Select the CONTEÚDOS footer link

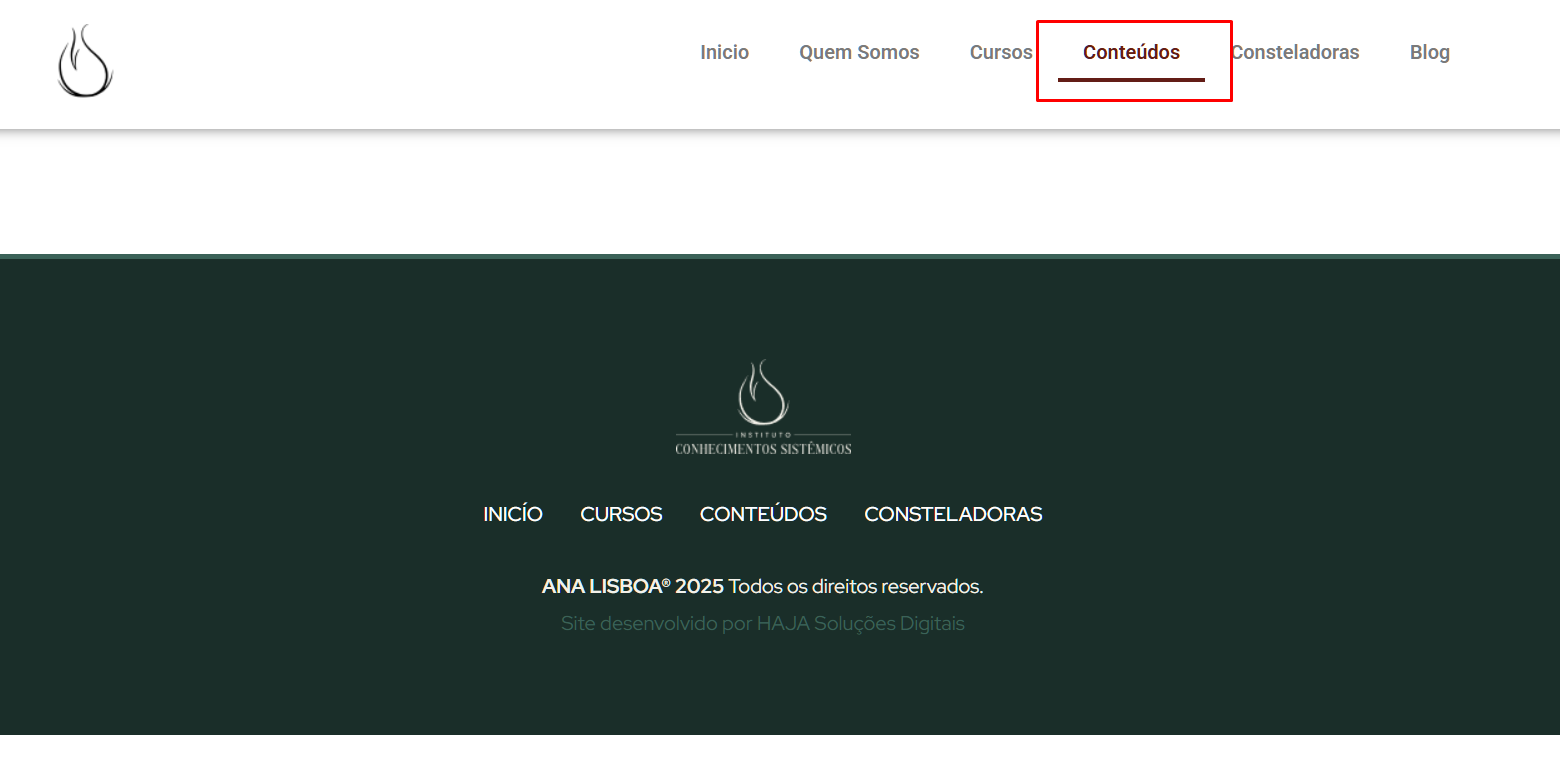763,514
